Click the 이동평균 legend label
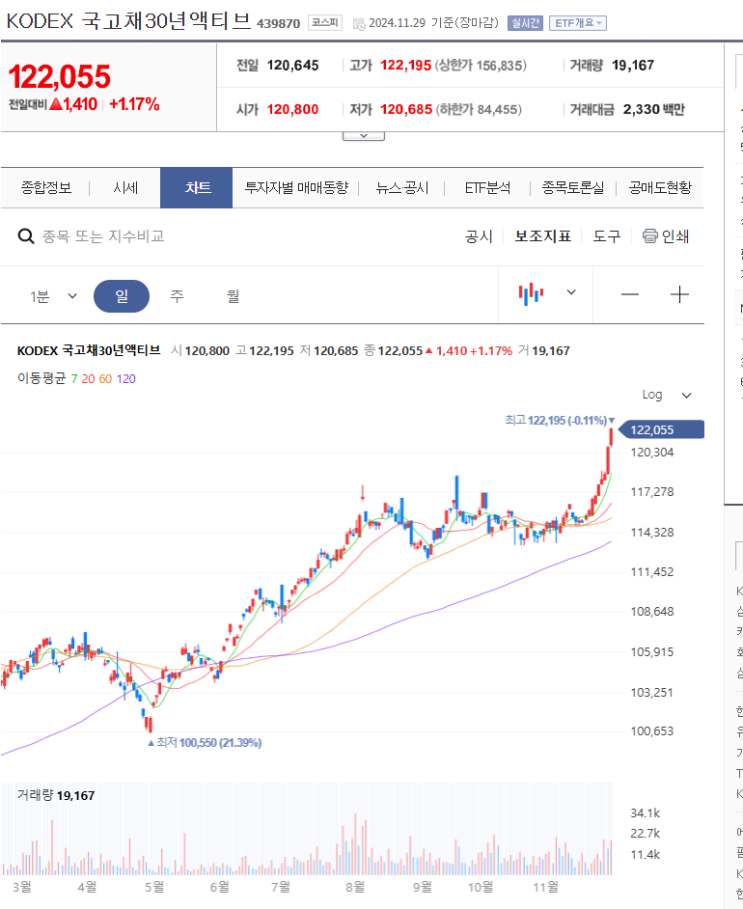This screenshot has width=743, height=909. [41, 379]
